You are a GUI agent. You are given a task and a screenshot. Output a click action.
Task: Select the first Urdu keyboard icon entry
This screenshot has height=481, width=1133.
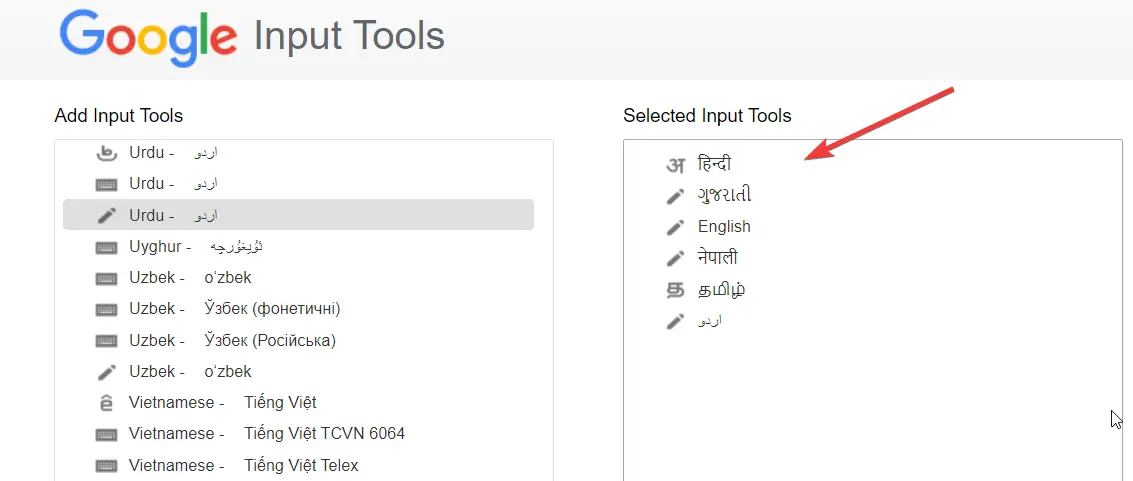pyautogui.click(x=106, y=184)
